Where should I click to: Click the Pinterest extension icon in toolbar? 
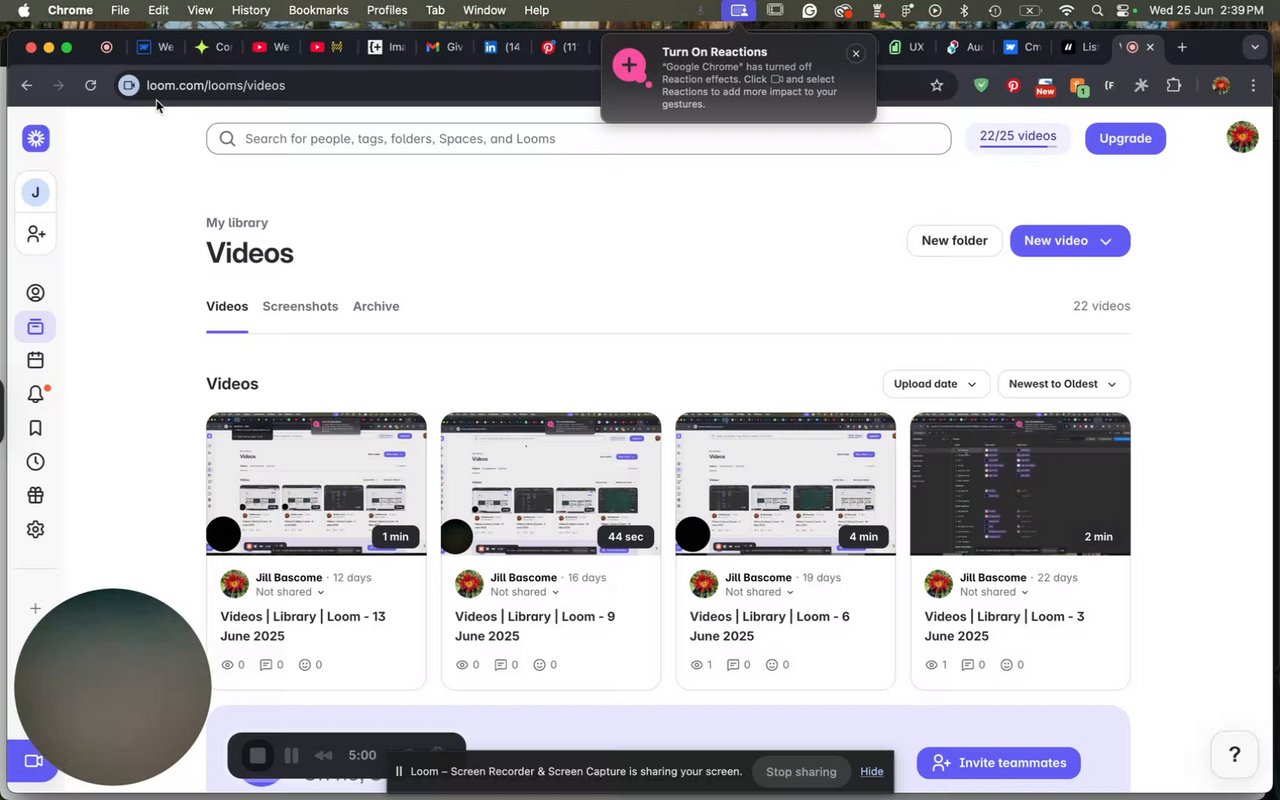coord(1013,86)
